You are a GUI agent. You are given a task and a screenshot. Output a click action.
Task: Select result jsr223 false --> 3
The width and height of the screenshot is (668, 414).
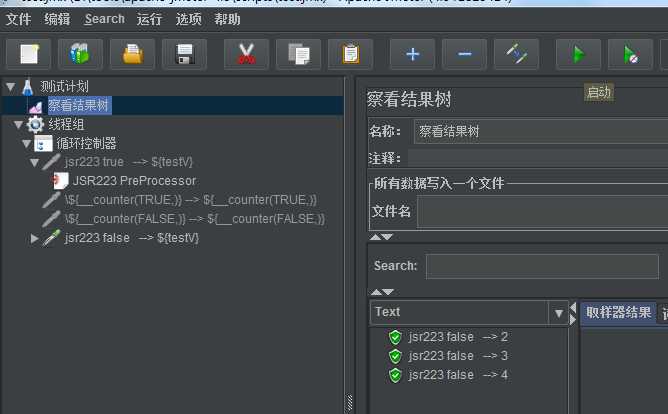click(x=458, y=356)
